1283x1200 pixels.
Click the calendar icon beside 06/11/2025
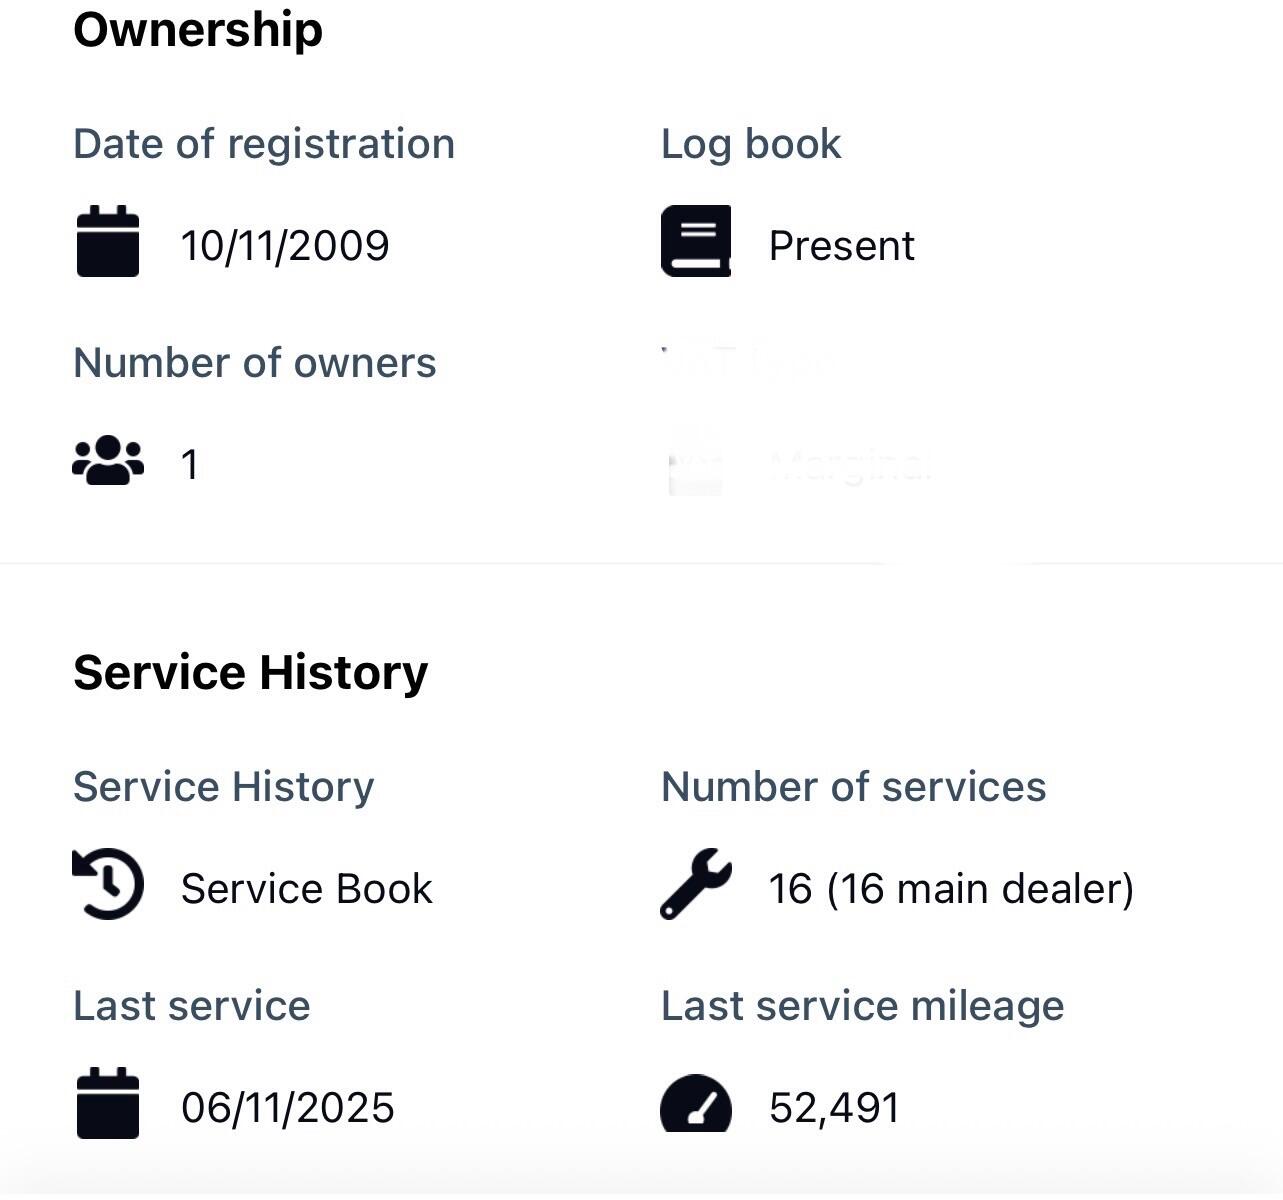(x=108, y=1103)
